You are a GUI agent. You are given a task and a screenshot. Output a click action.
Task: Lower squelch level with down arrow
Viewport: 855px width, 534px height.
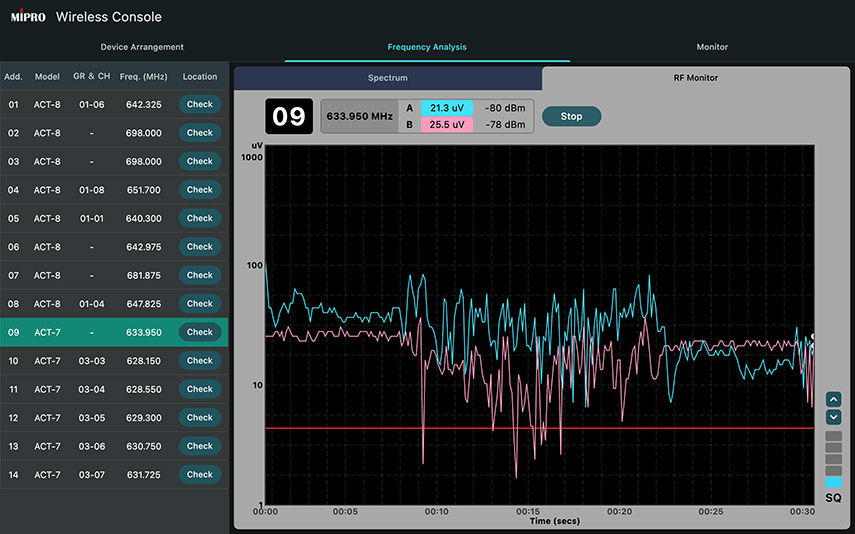(x=833, y=417)
